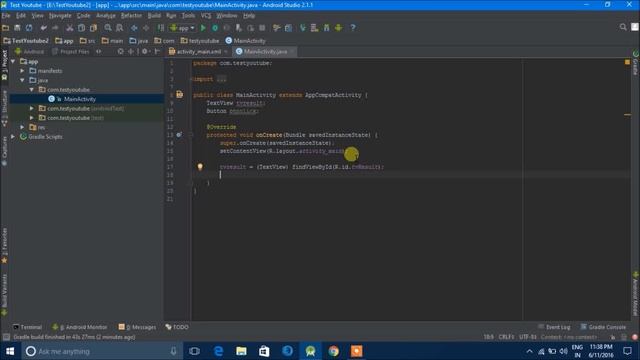Open the app run configuration dropdown
Viewport: 640px width, 360px height.
click(x=182, y=28)
